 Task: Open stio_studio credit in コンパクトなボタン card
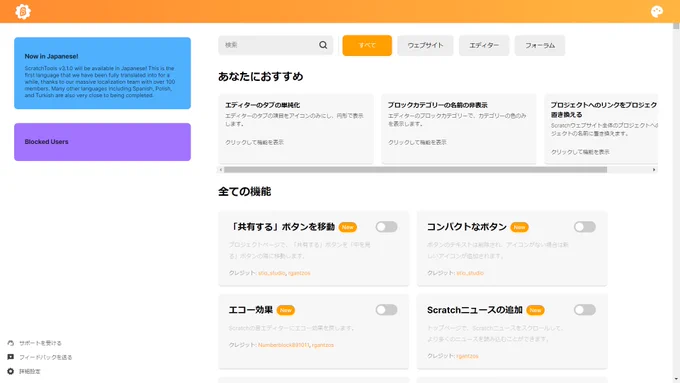pyautogui.click(x=470, y=273)
